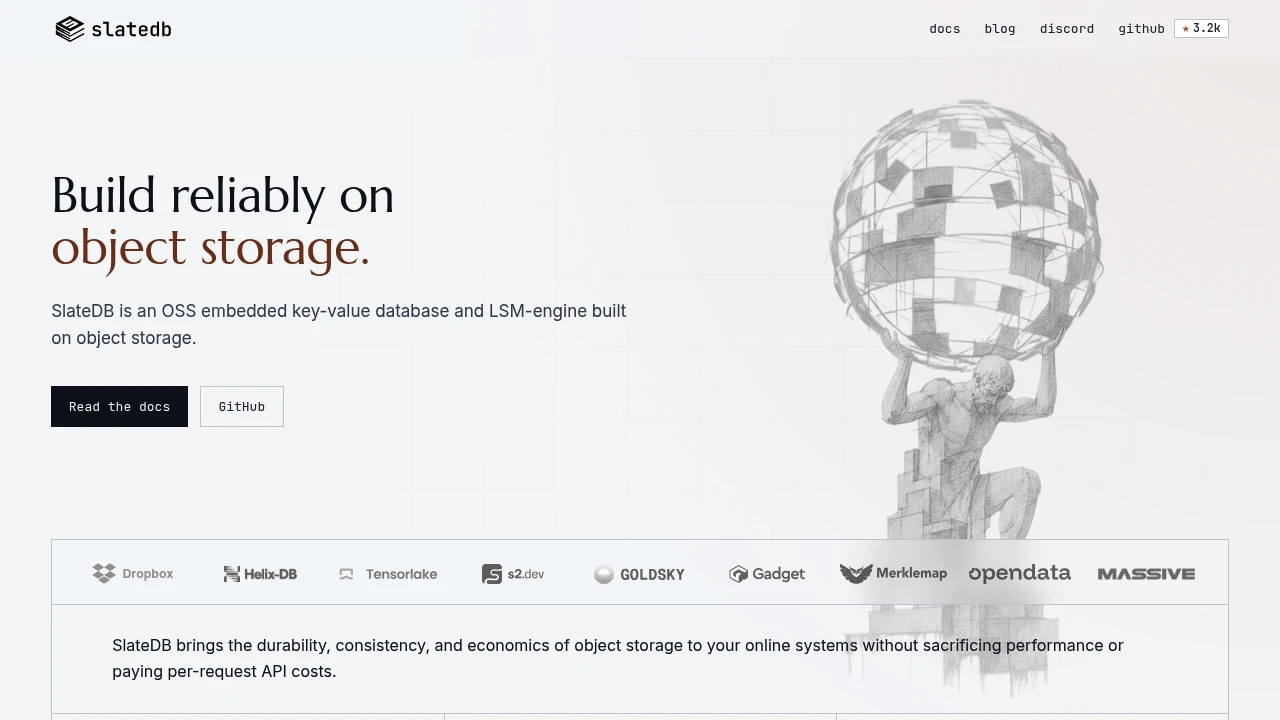
Task: Open the blog nav link
Action: 999,29
